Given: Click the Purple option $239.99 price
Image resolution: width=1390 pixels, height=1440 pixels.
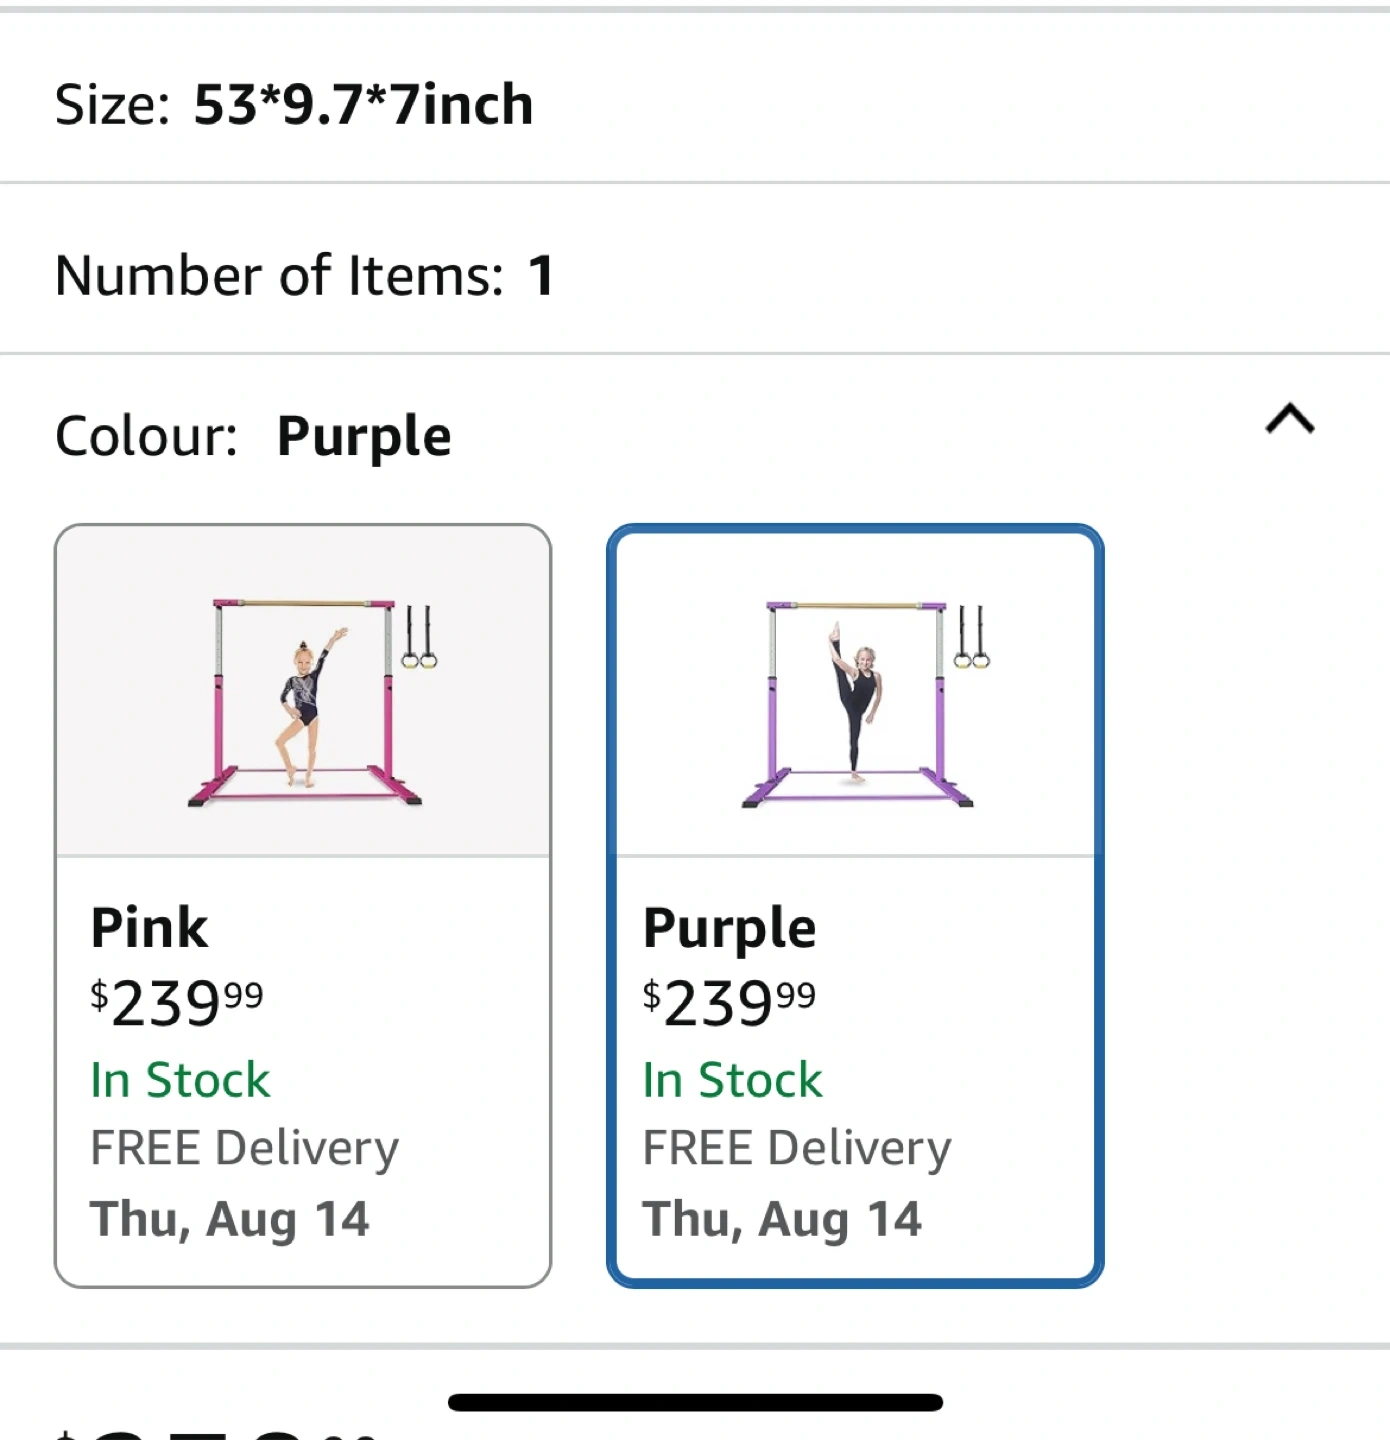Looking at the screenshot, I should (x=729, y=1002).
